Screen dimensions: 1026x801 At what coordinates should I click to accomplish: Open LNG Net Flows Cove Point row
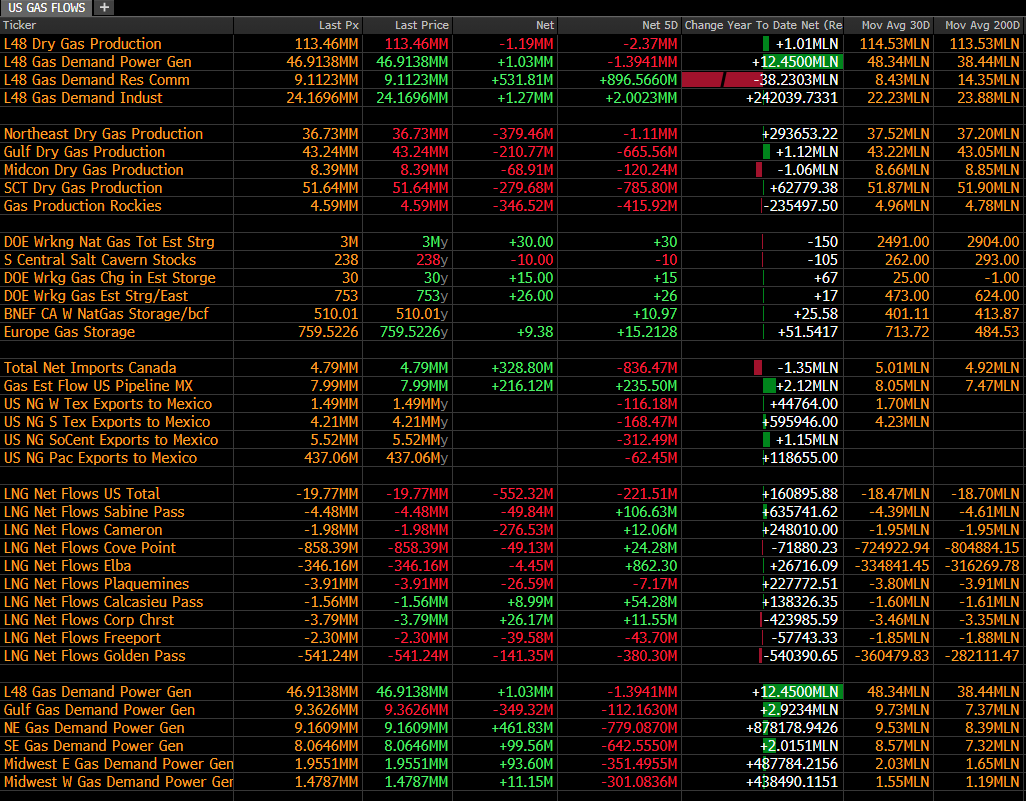coord(513,548)
